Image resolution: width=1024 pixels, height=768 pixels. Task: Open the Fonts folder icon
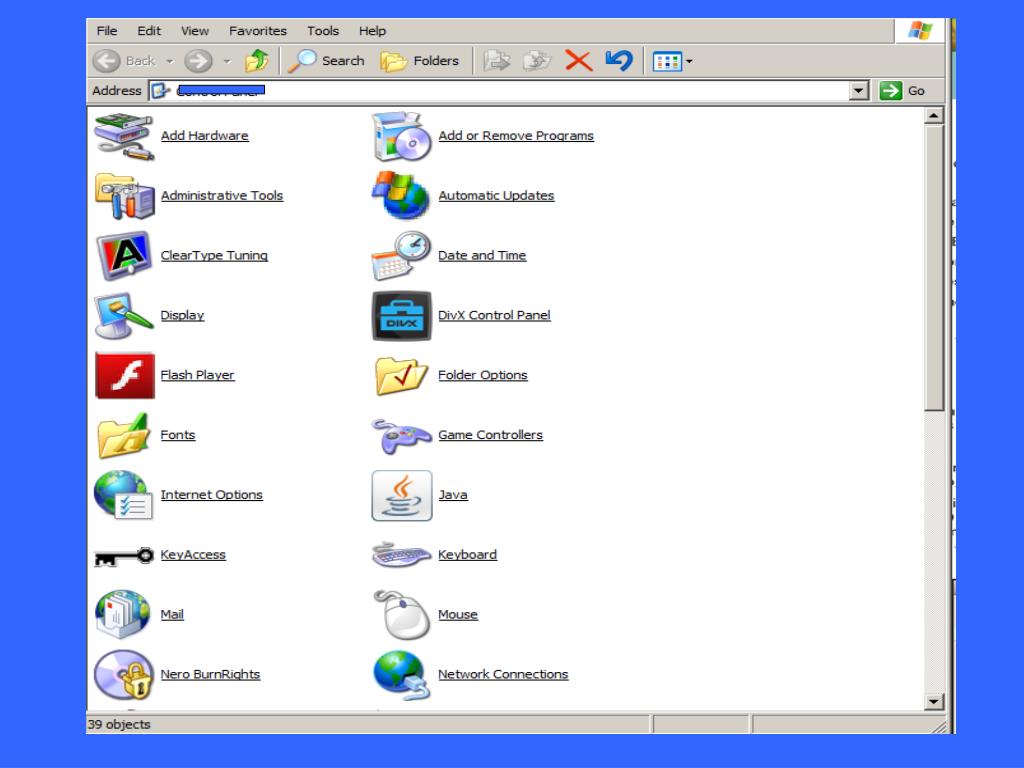point(124,435)
